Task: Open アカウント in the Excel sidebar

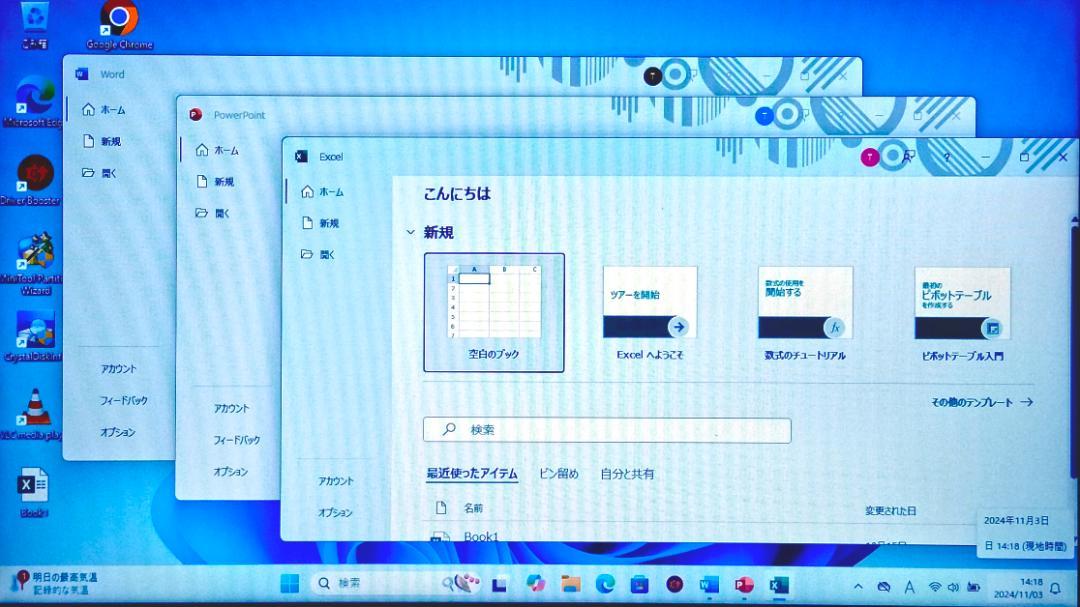Action: [x=335, y=481]
